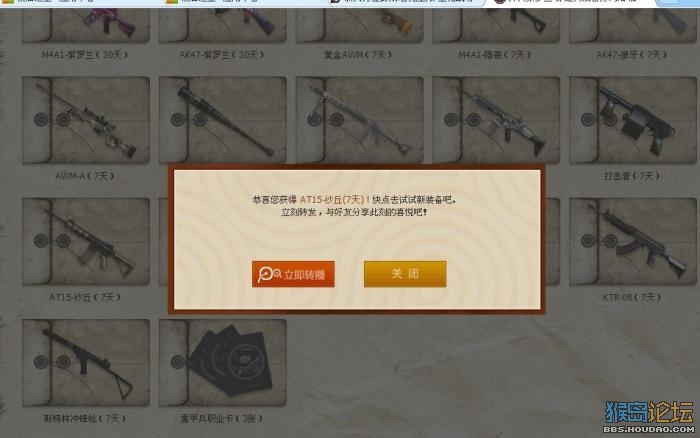Image resolution: width=700 pixels, height=438 pixels.
Task: Select the 黄金AWM golden sniper card
Action: click(359, 25)
